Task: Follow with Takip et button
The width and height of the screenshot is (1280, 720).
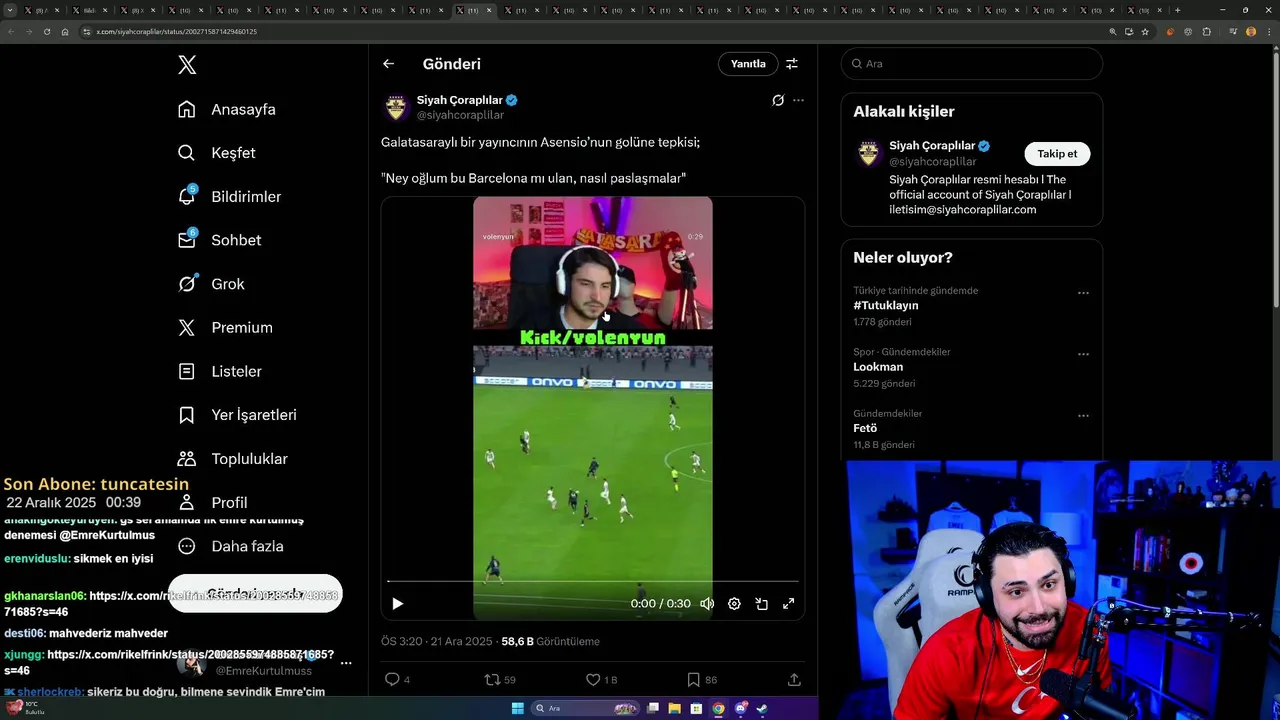Action: (x=1057, y=154)
